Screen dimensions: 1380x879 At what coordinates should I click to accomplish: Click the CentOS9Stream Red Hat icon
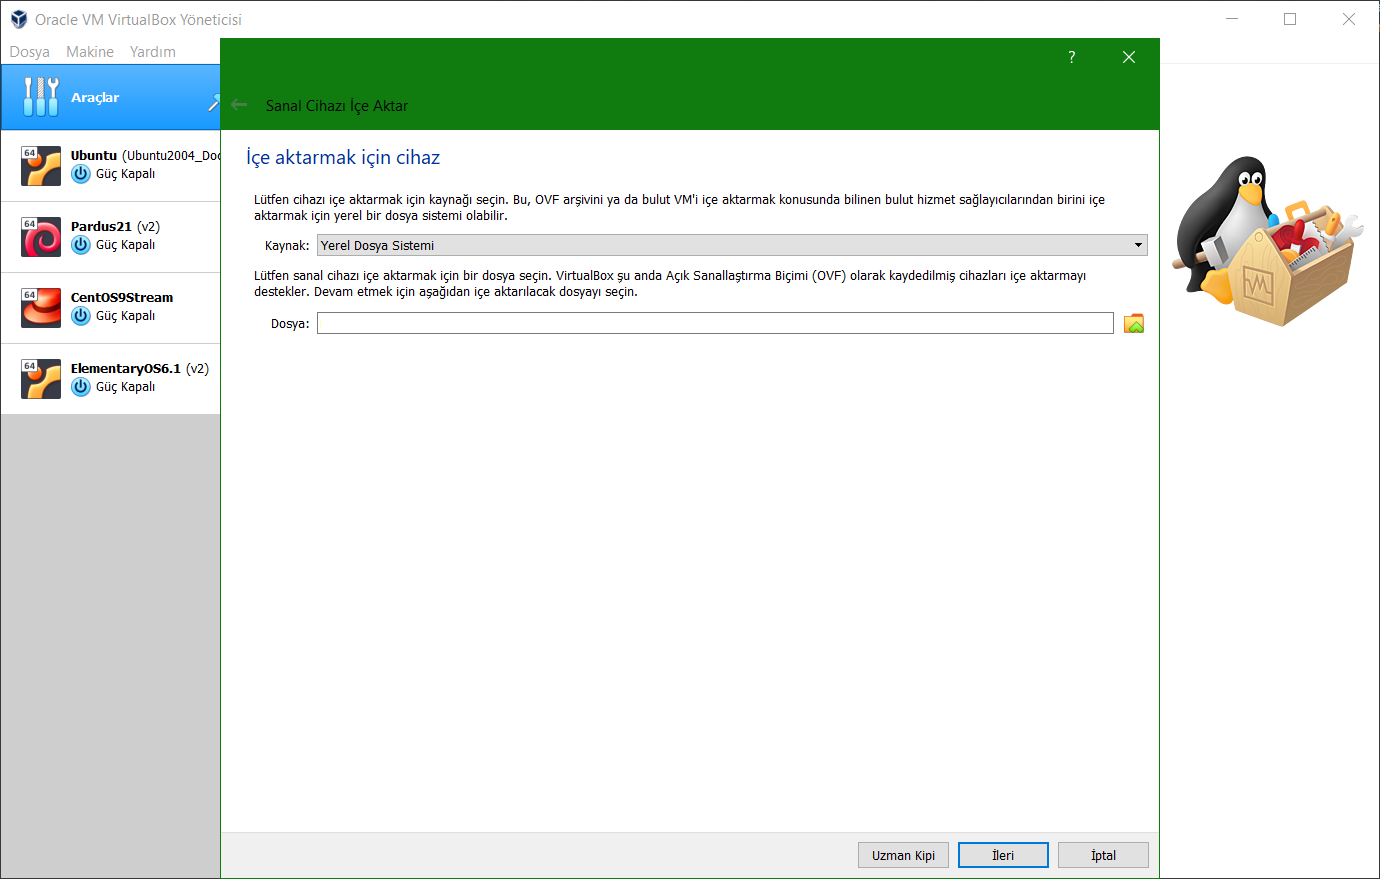pos(41,308)
